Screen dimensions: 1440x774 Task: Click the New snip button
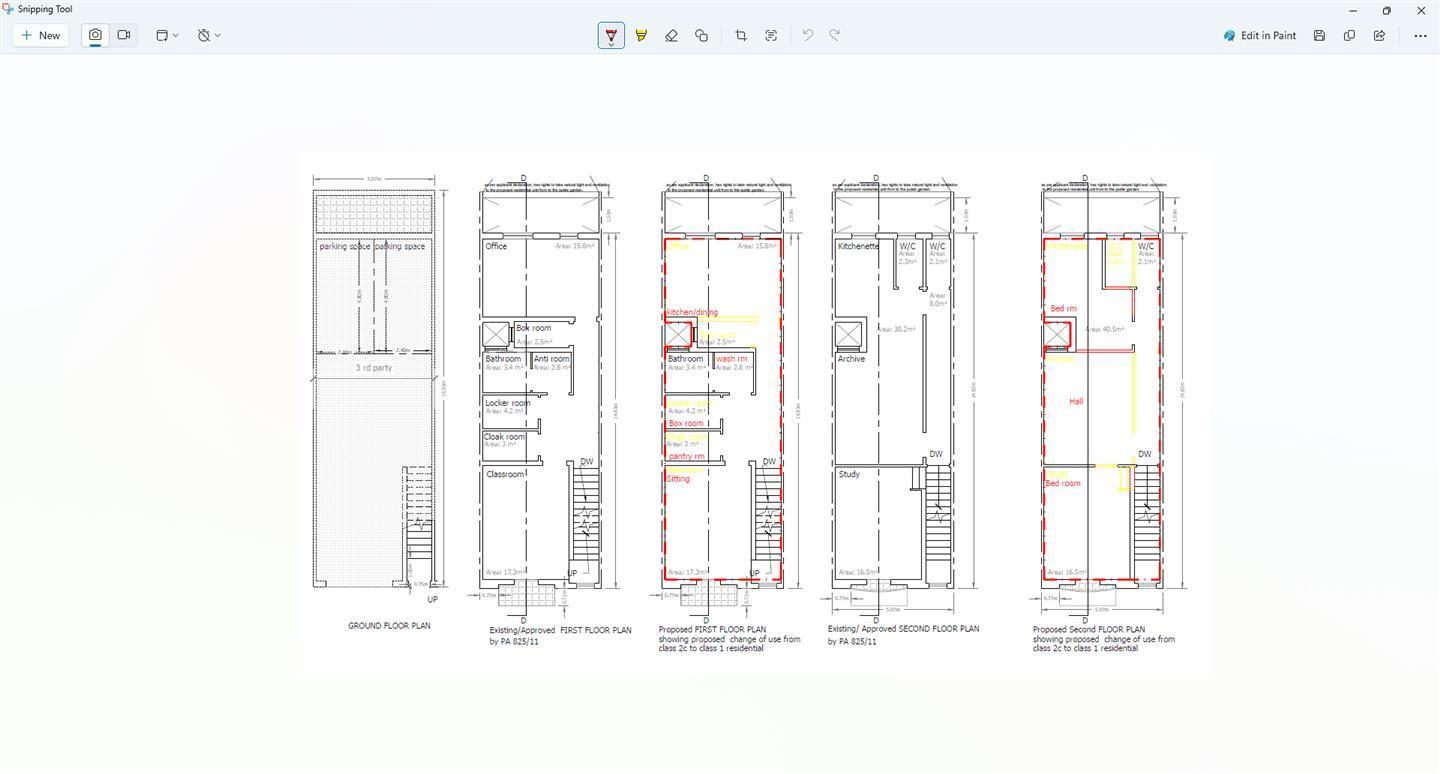click(x=41, y=35)
